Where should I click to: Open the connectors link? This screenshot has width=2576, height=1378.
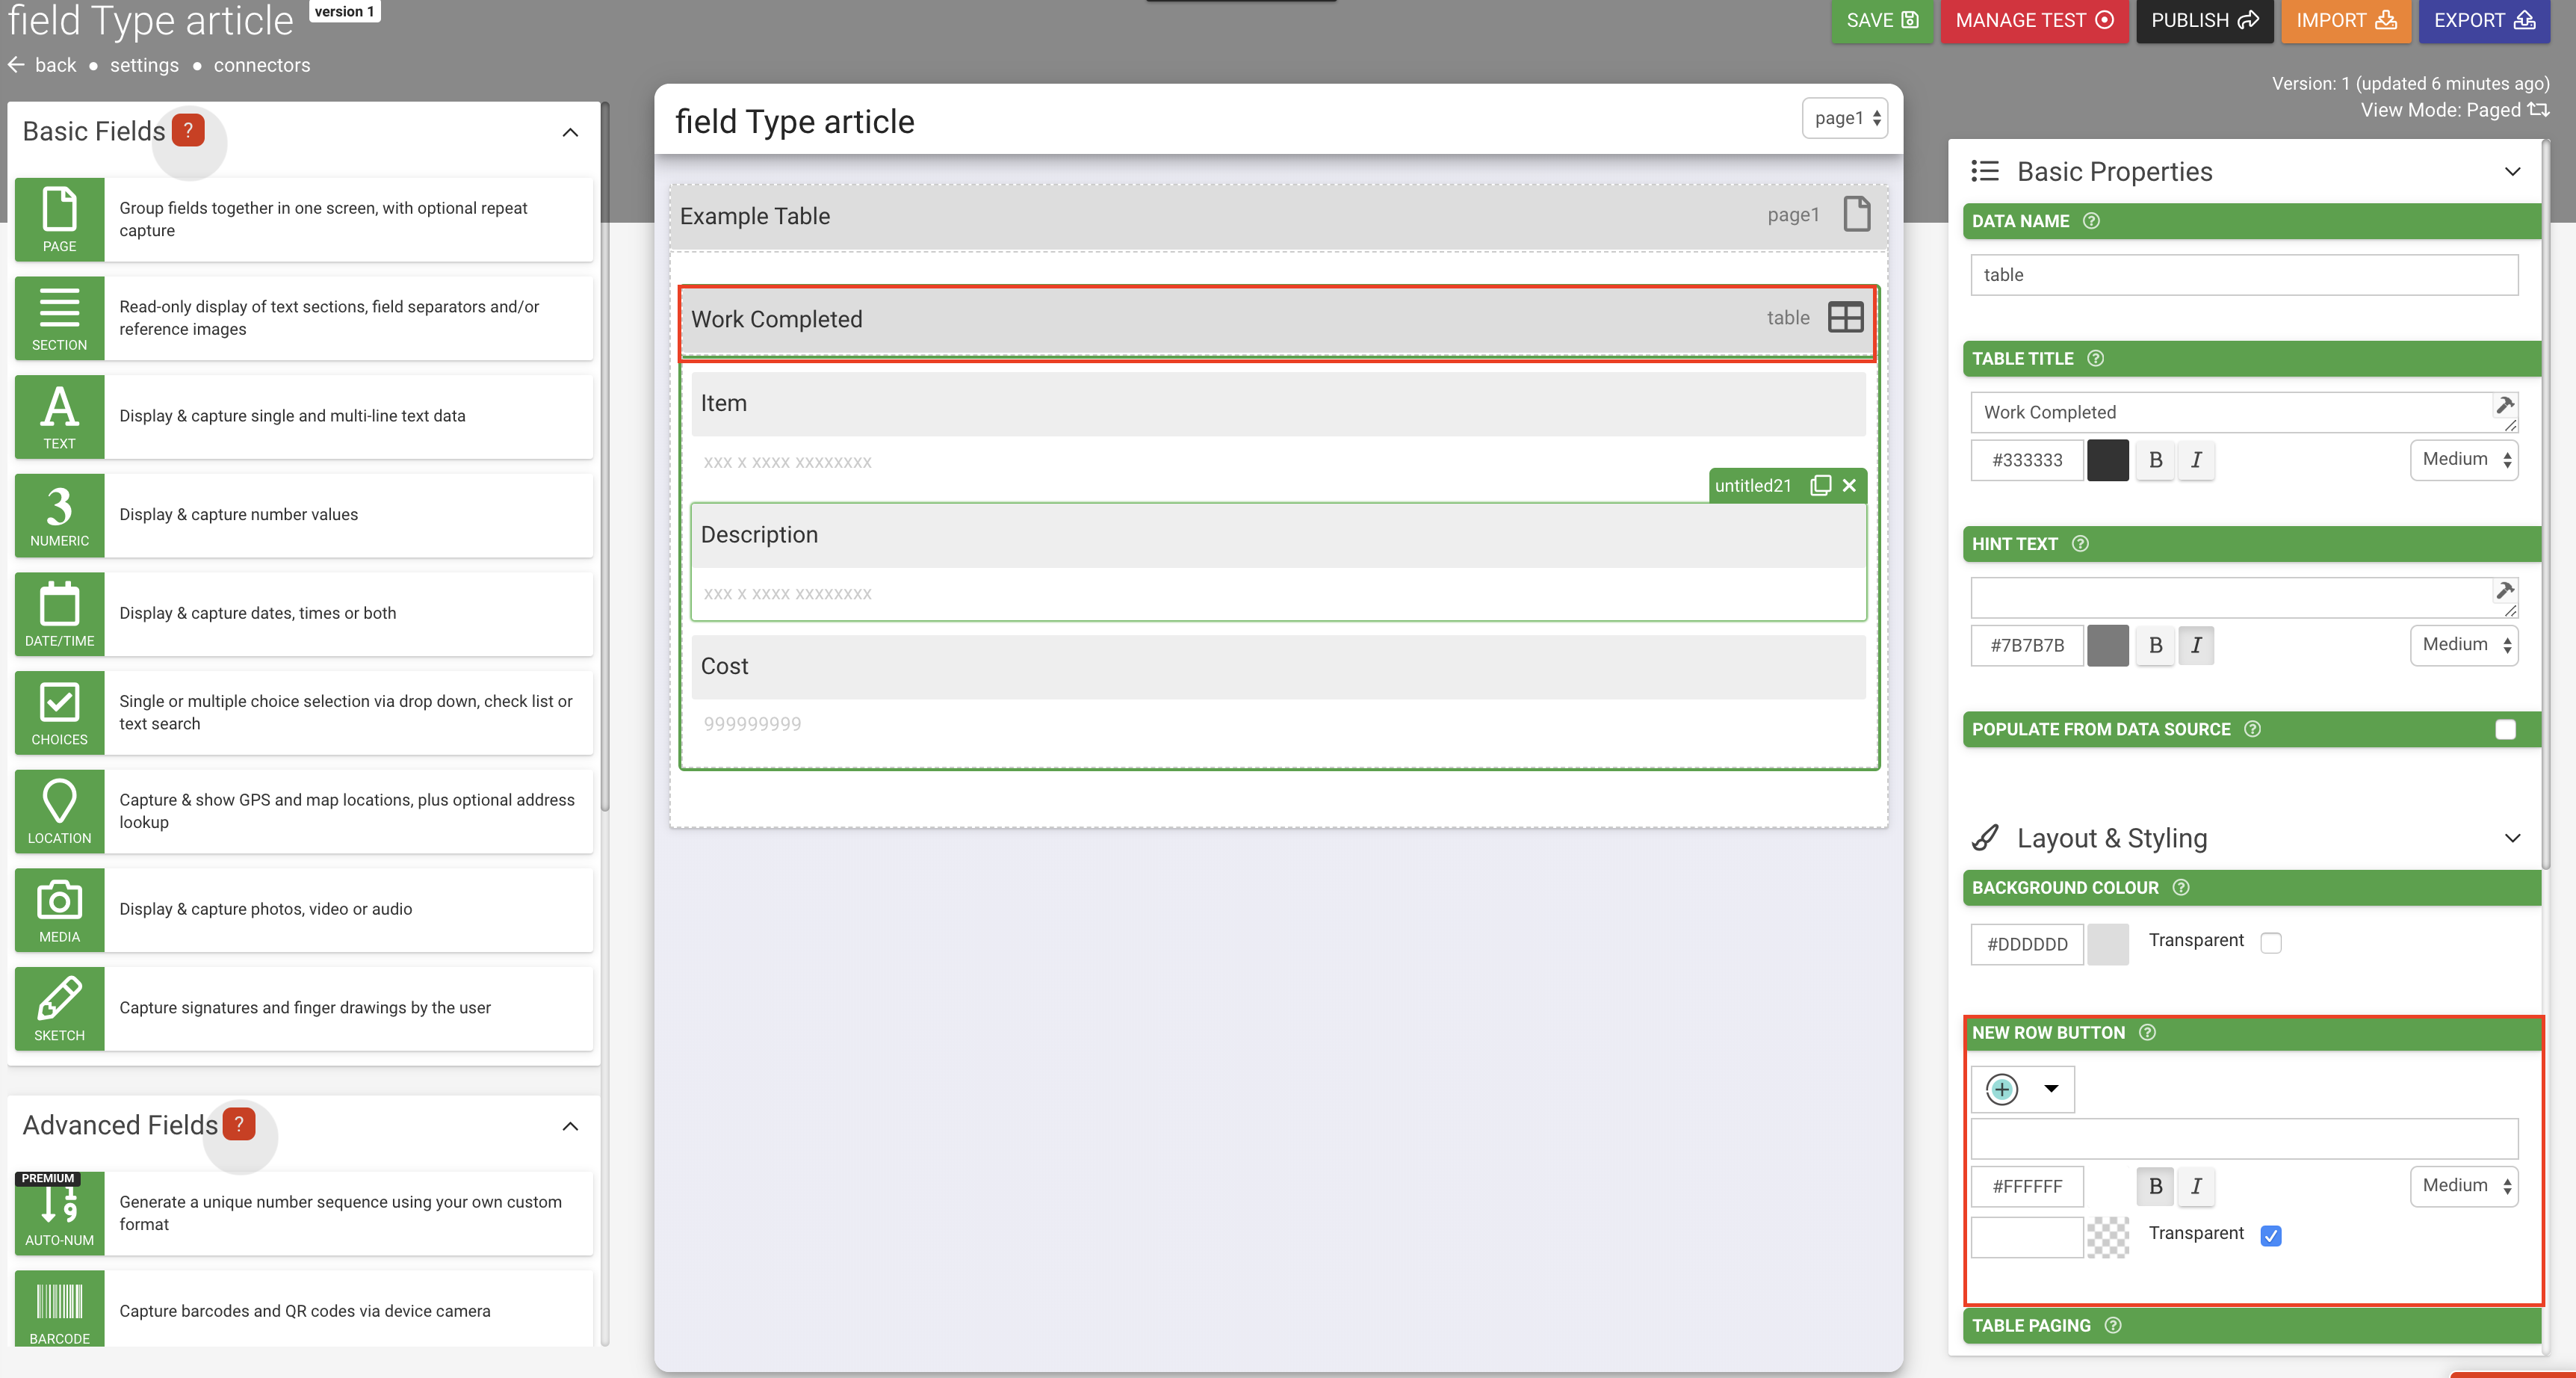pyautogui.click(x=261, y=66)
